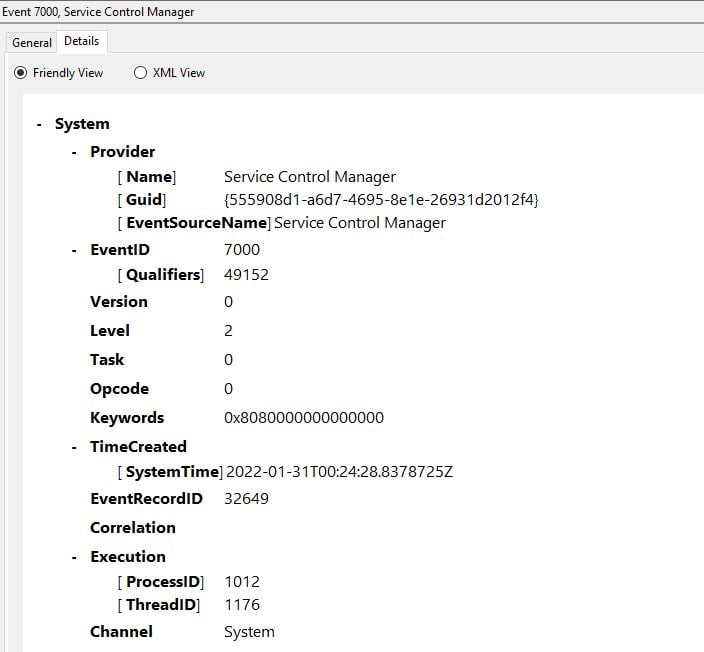Click the Provider heading
The width and height of the screenshot is (704, 652).
(x=123, y=152)
